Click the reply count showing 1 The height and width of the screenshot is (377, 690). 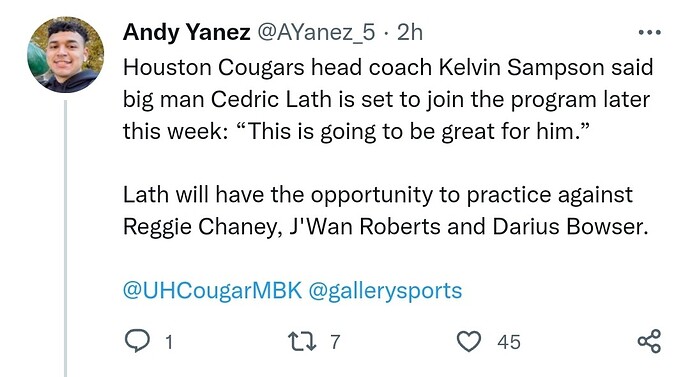click(169, 342)
